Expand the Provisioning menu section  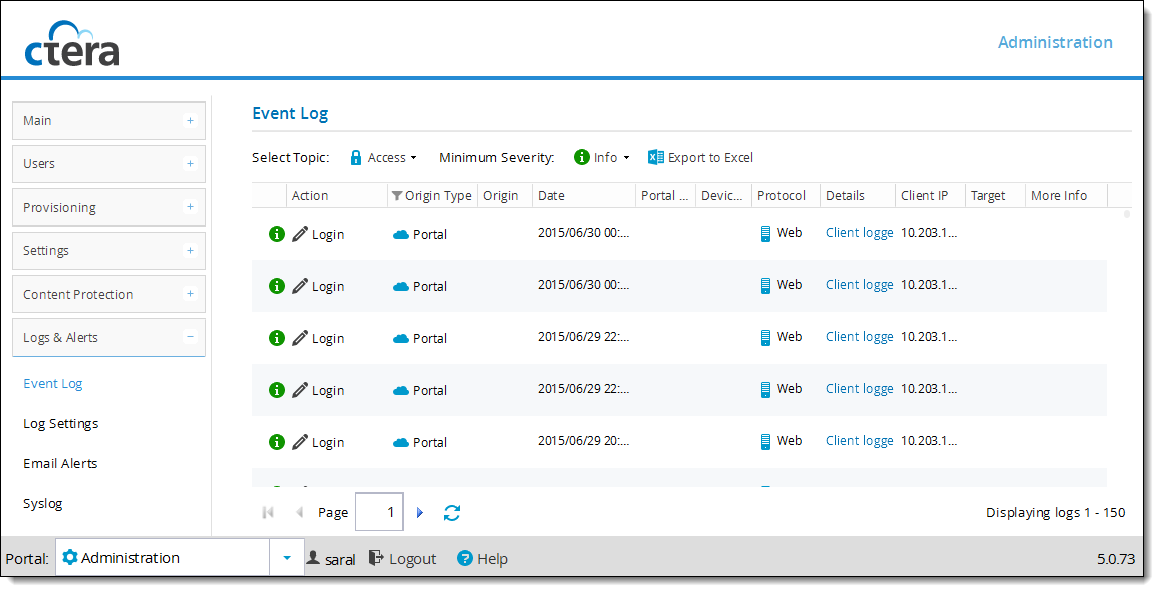(x=190, y=207)
